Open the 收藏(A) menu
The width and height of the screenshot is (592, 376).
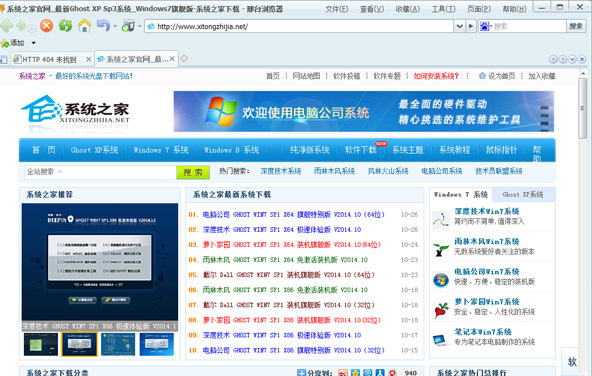click(x=408, y=9)
